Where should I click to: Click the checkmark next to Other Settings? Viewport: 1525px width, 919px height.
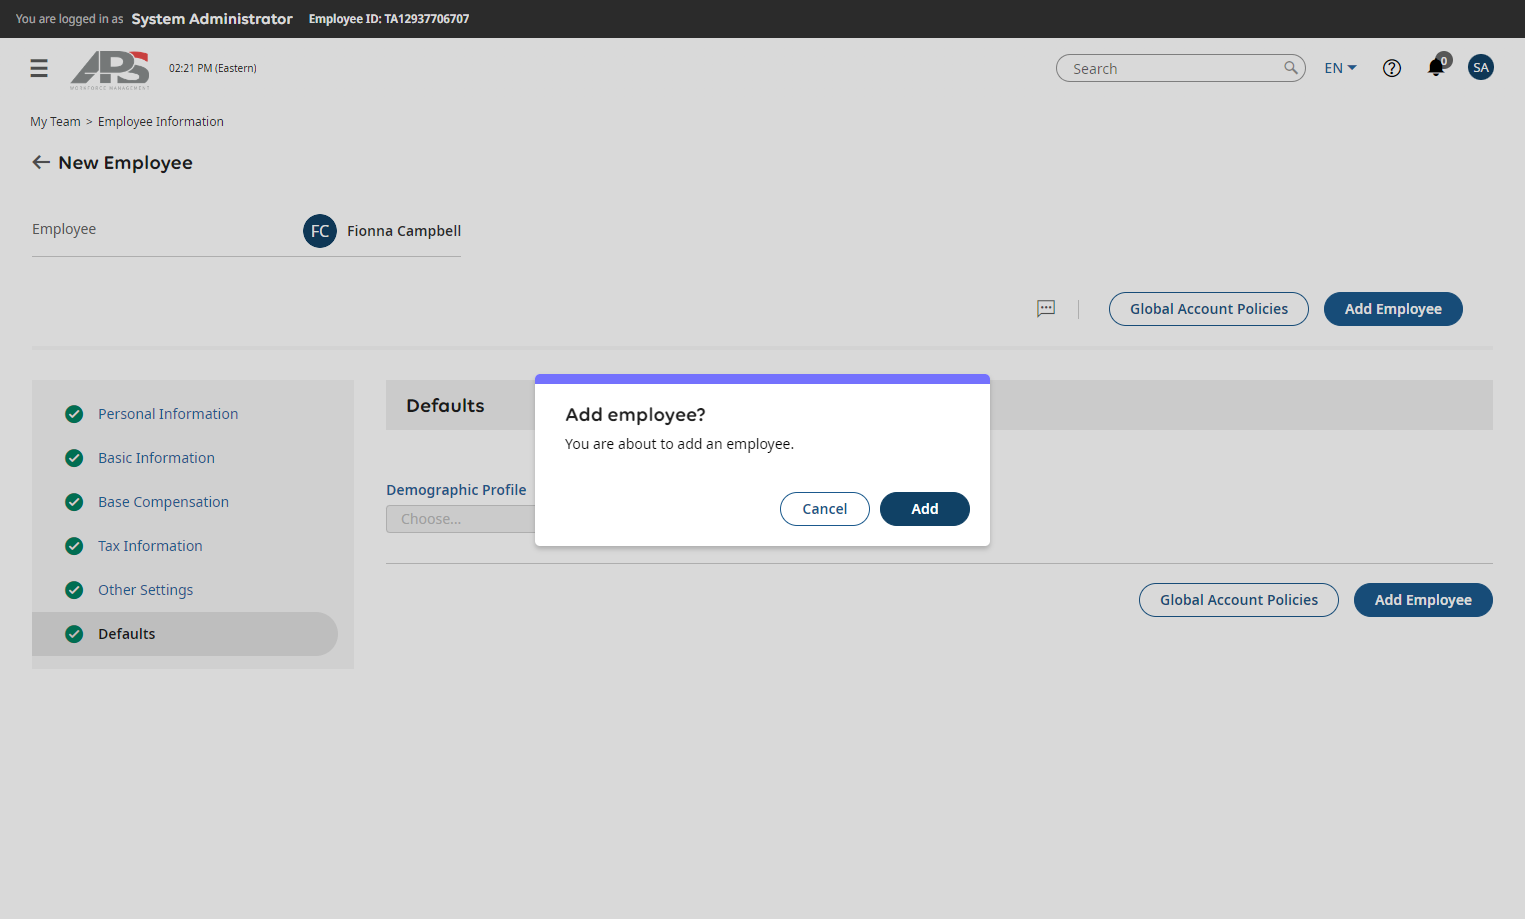coord(74,590)
